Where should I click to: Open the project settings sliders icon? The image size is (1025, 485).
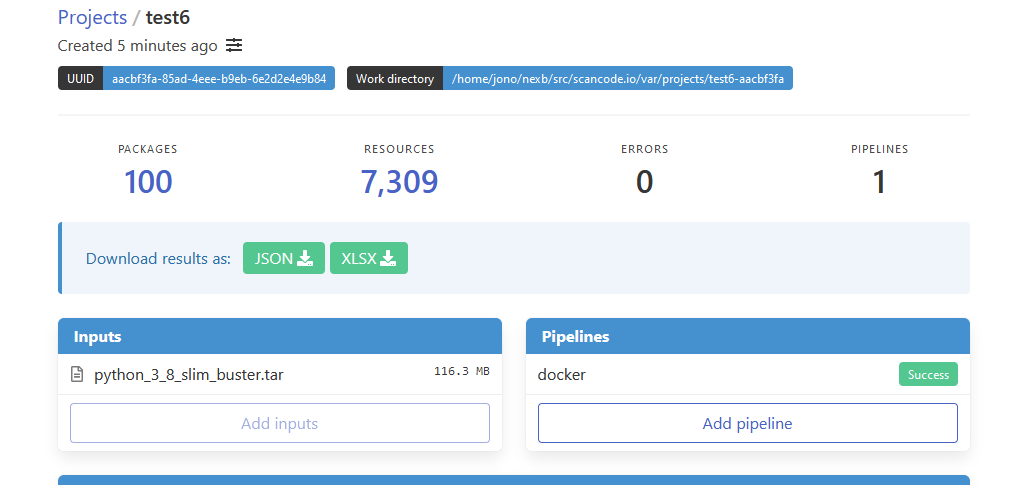click(x=234, y=46)
